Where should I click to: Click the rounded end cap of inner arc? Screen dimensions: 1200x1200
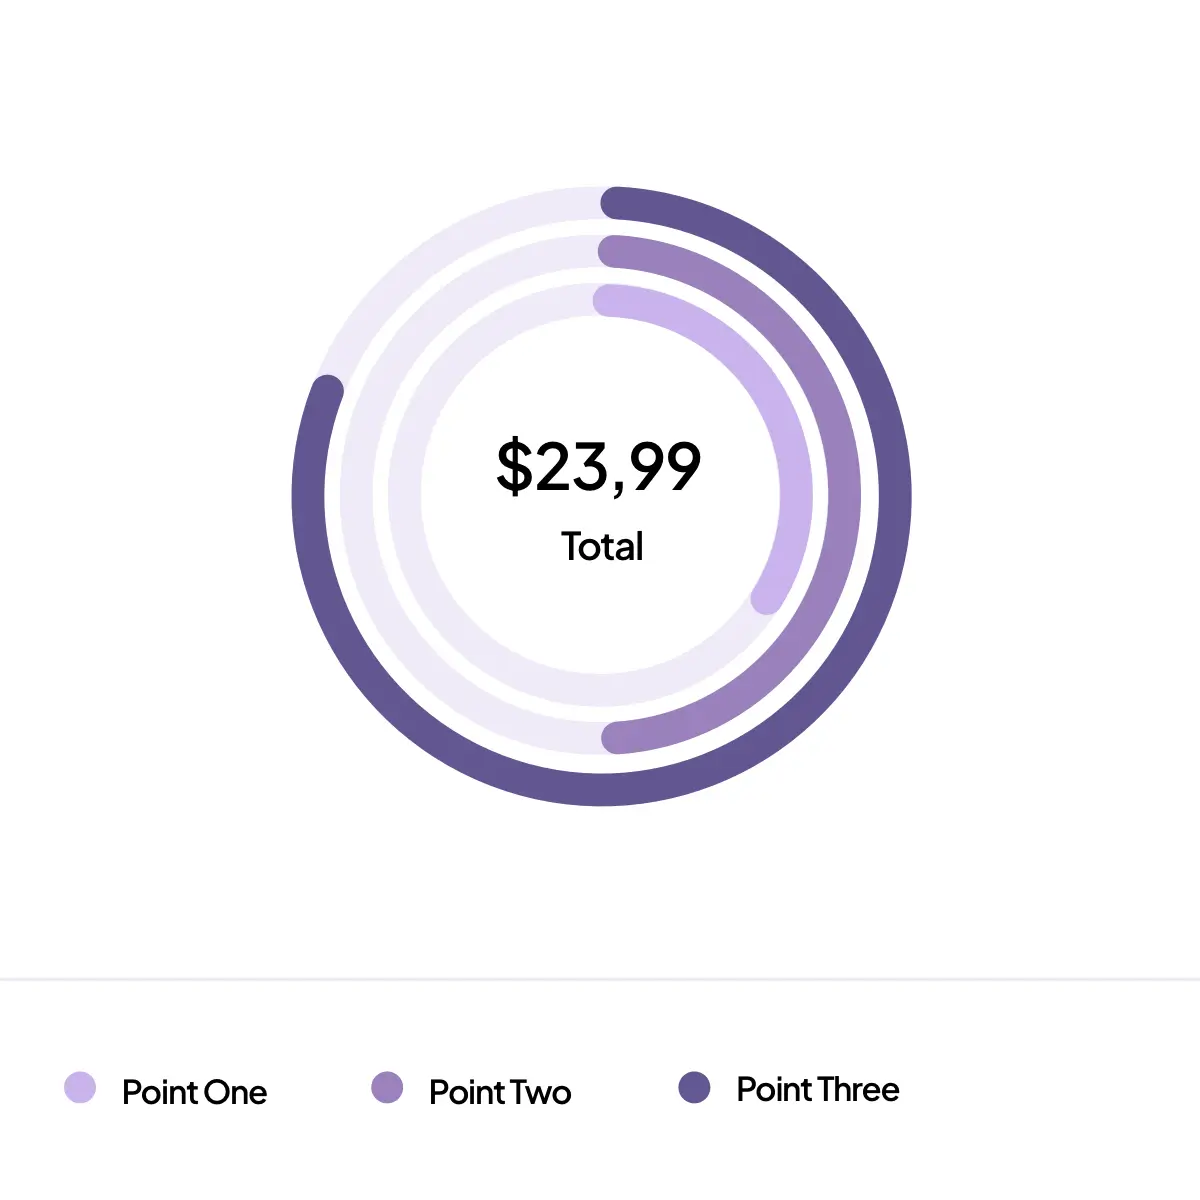click(x=766, y=598)
